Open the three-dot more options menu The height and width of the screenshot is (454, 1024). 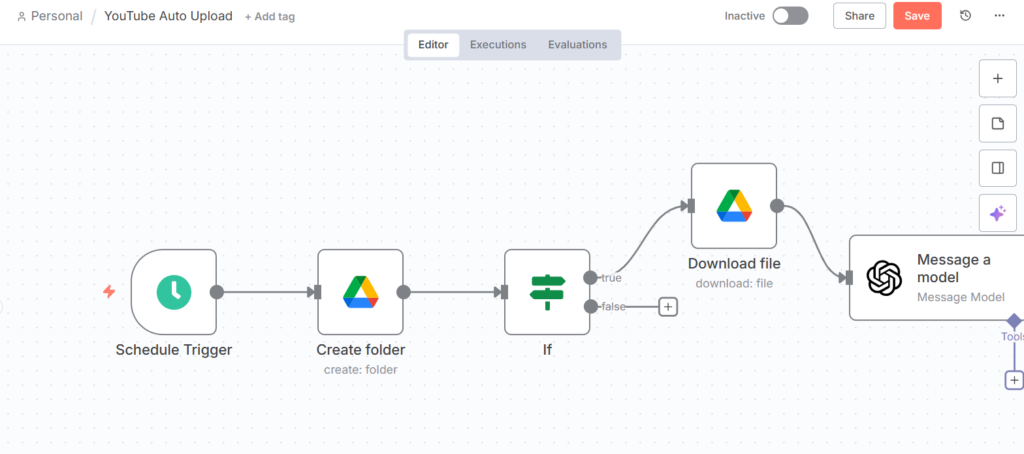pyautogui.click(x=999, y=16)
